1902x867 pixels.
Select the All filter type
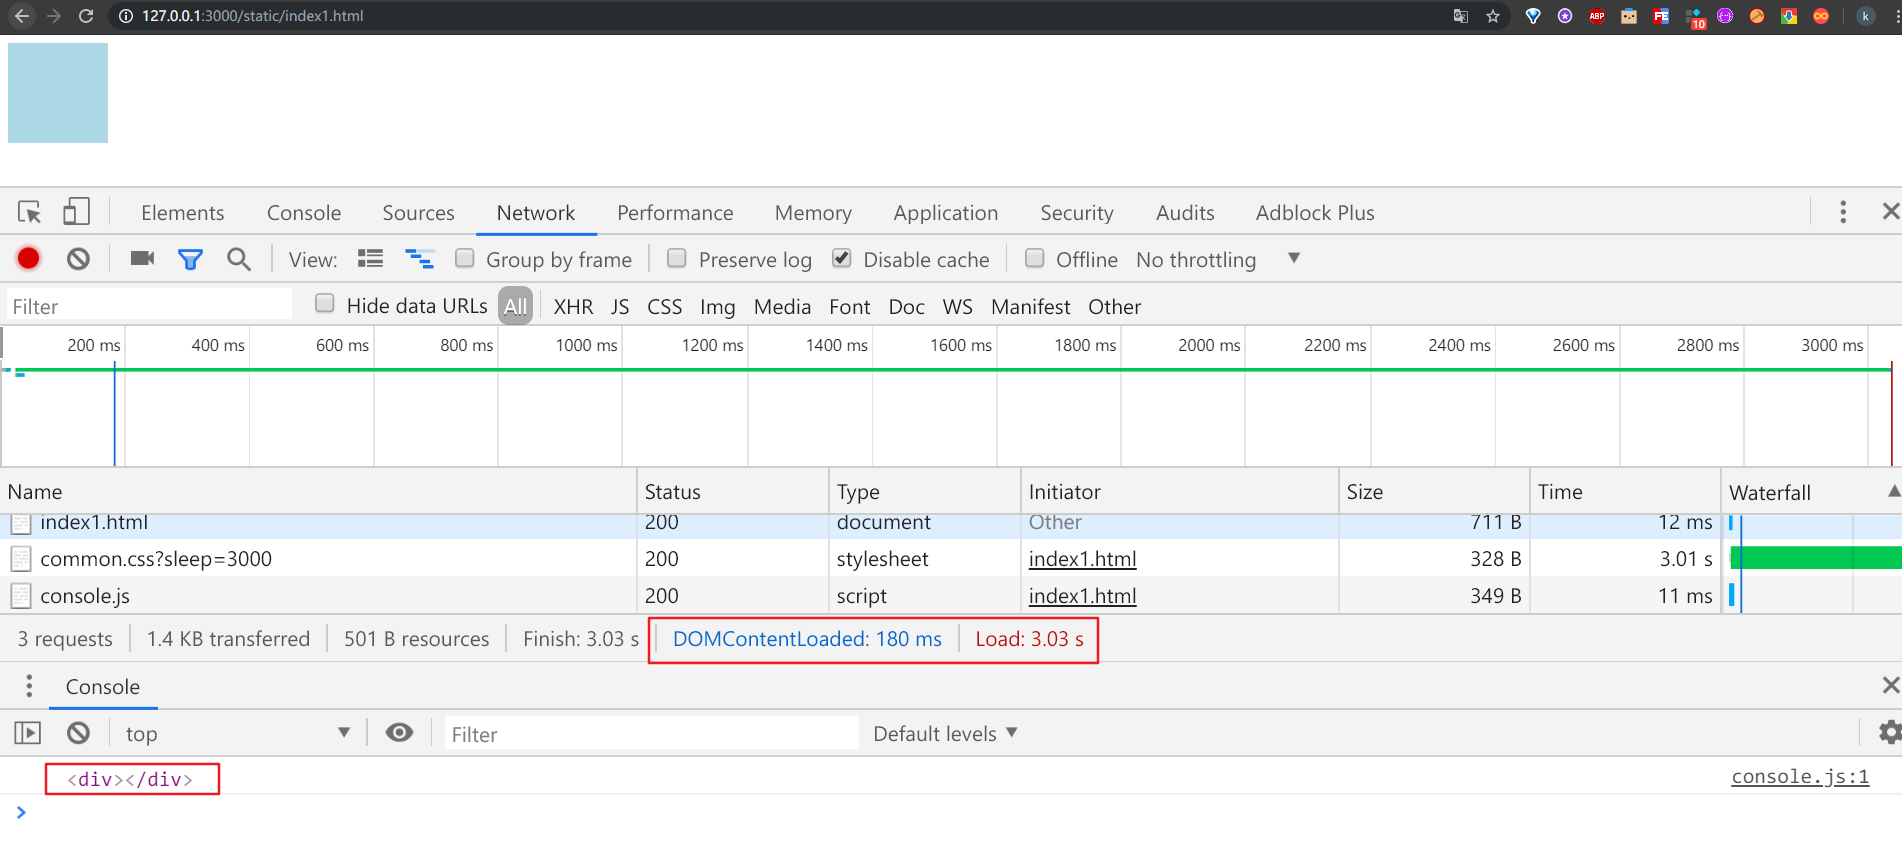pyautogui.click(x=515, y=306)
